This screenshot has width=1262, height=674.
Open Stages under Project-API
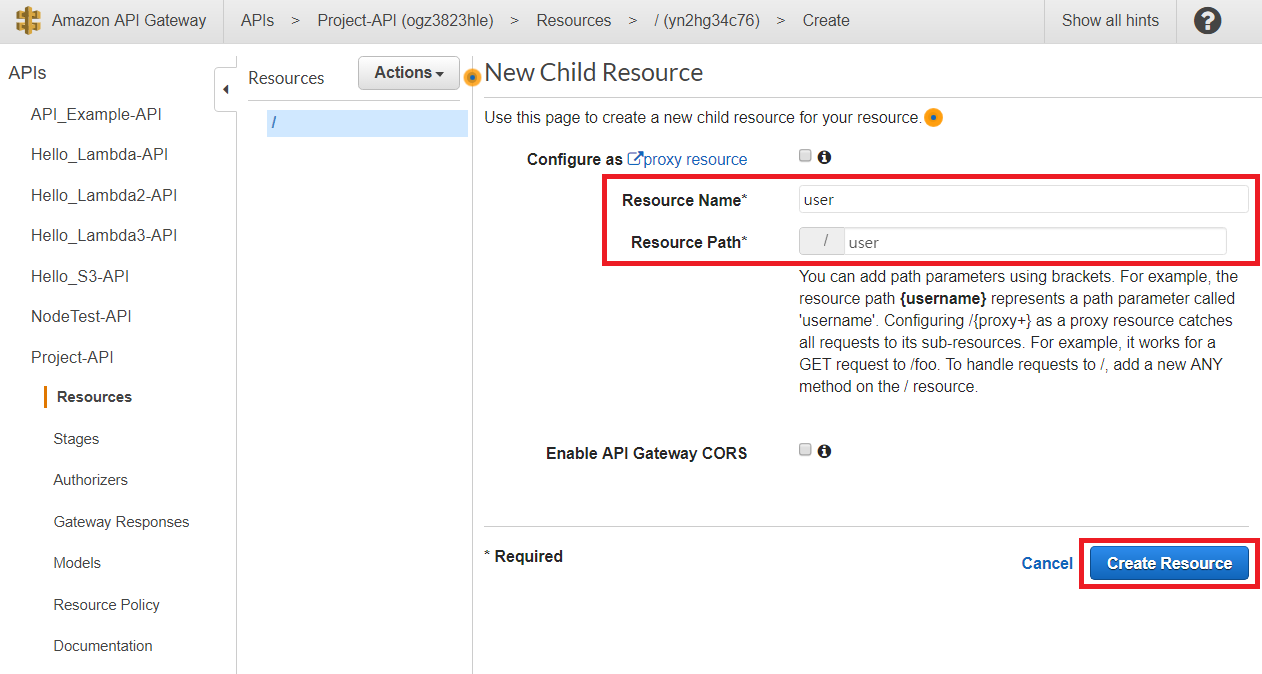[x=76, y=439]
